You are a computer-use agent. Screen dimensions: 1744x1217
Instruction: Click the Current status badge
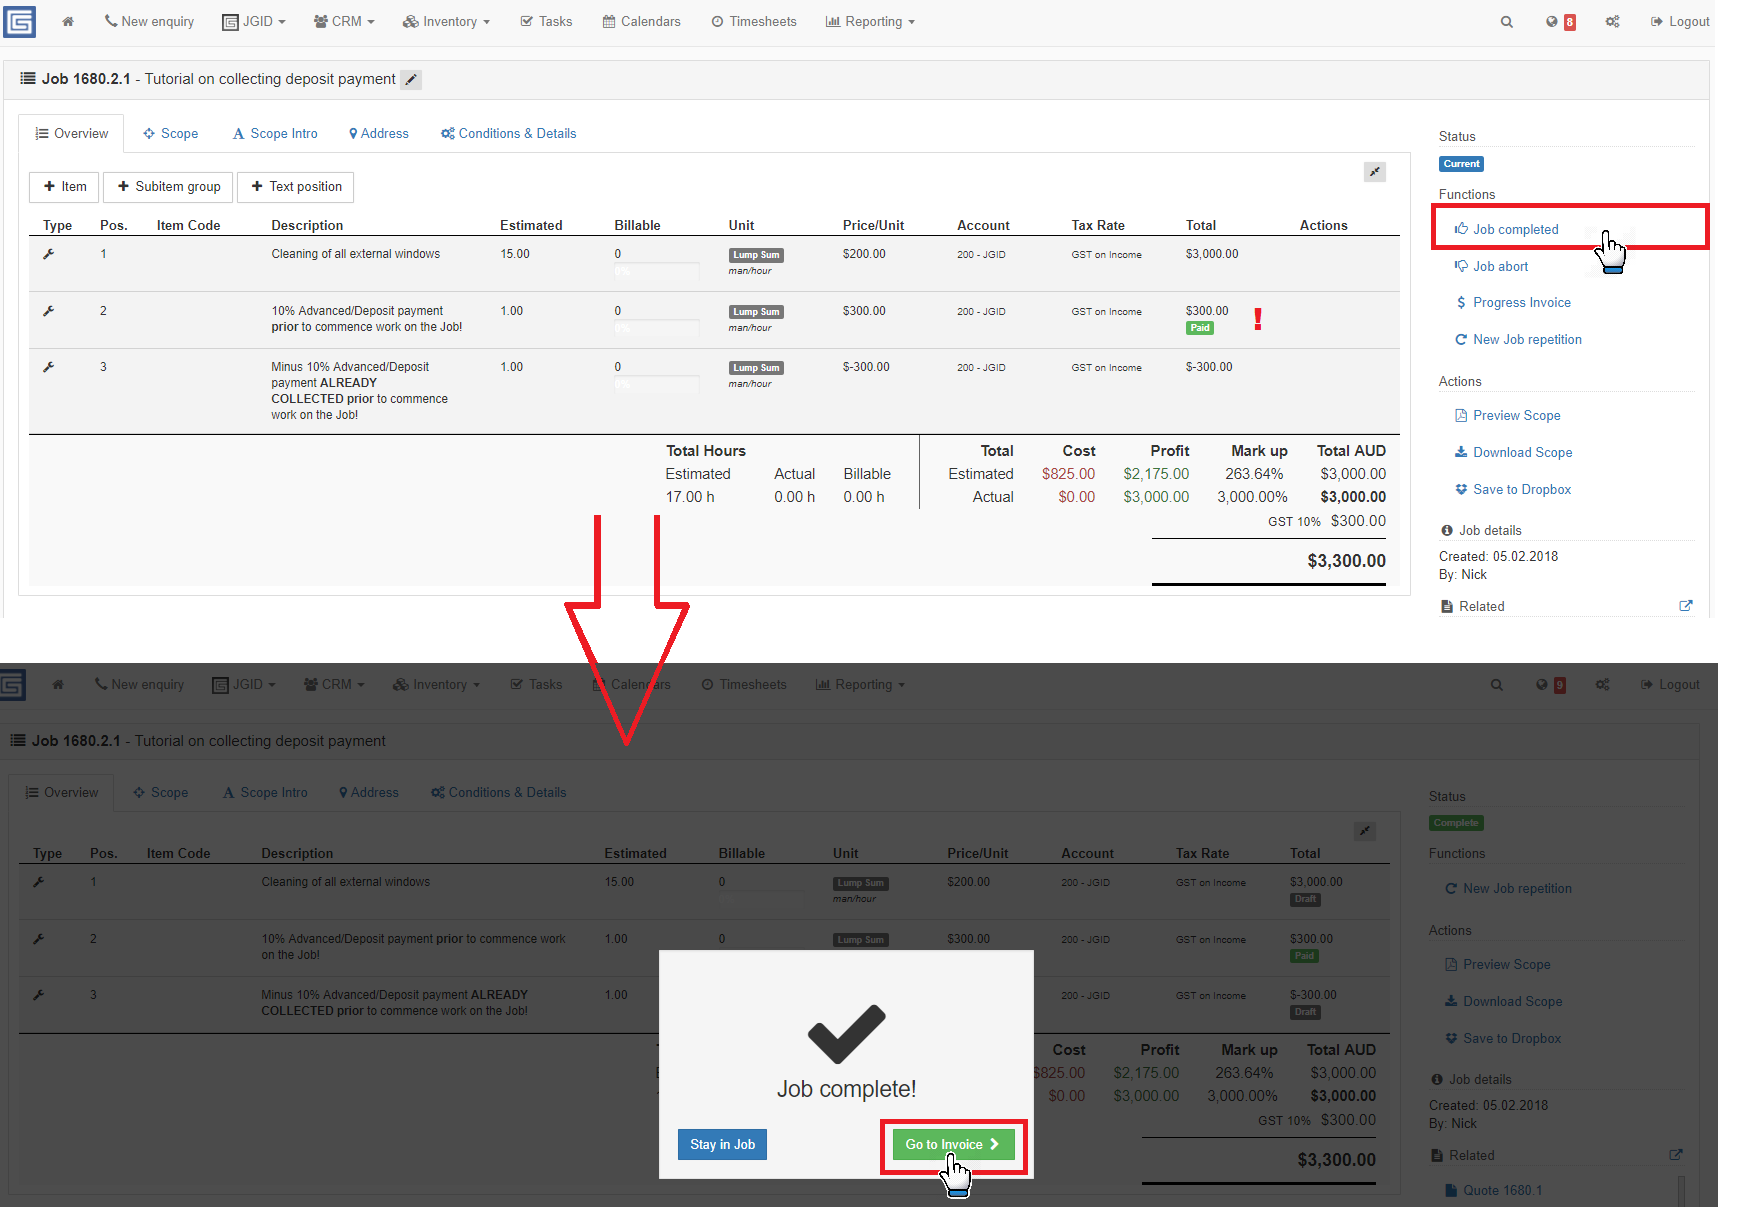1461,164
